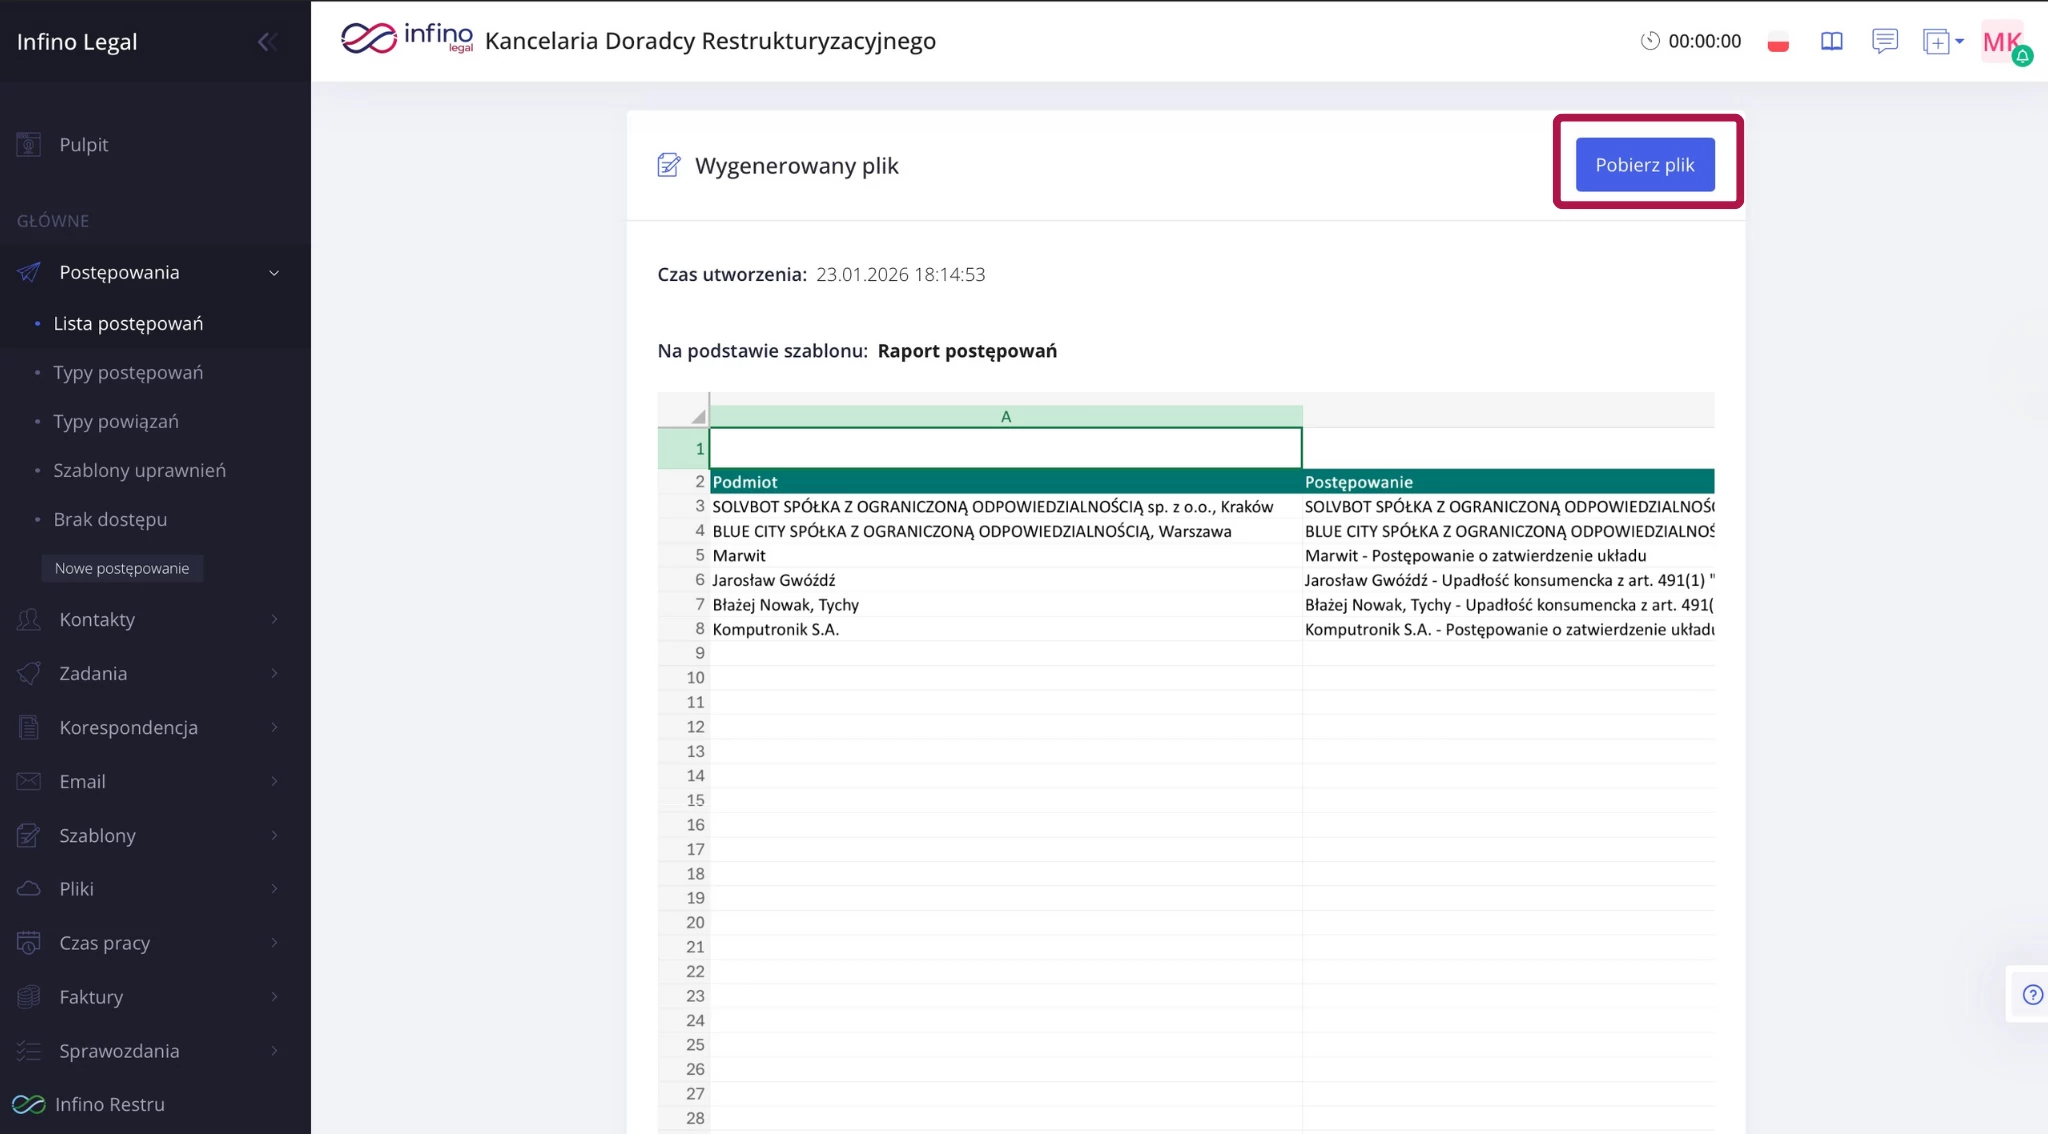Select spreadsheet cell A1
This screenshot has width=2048, height=1134.
pos(1005,448)
